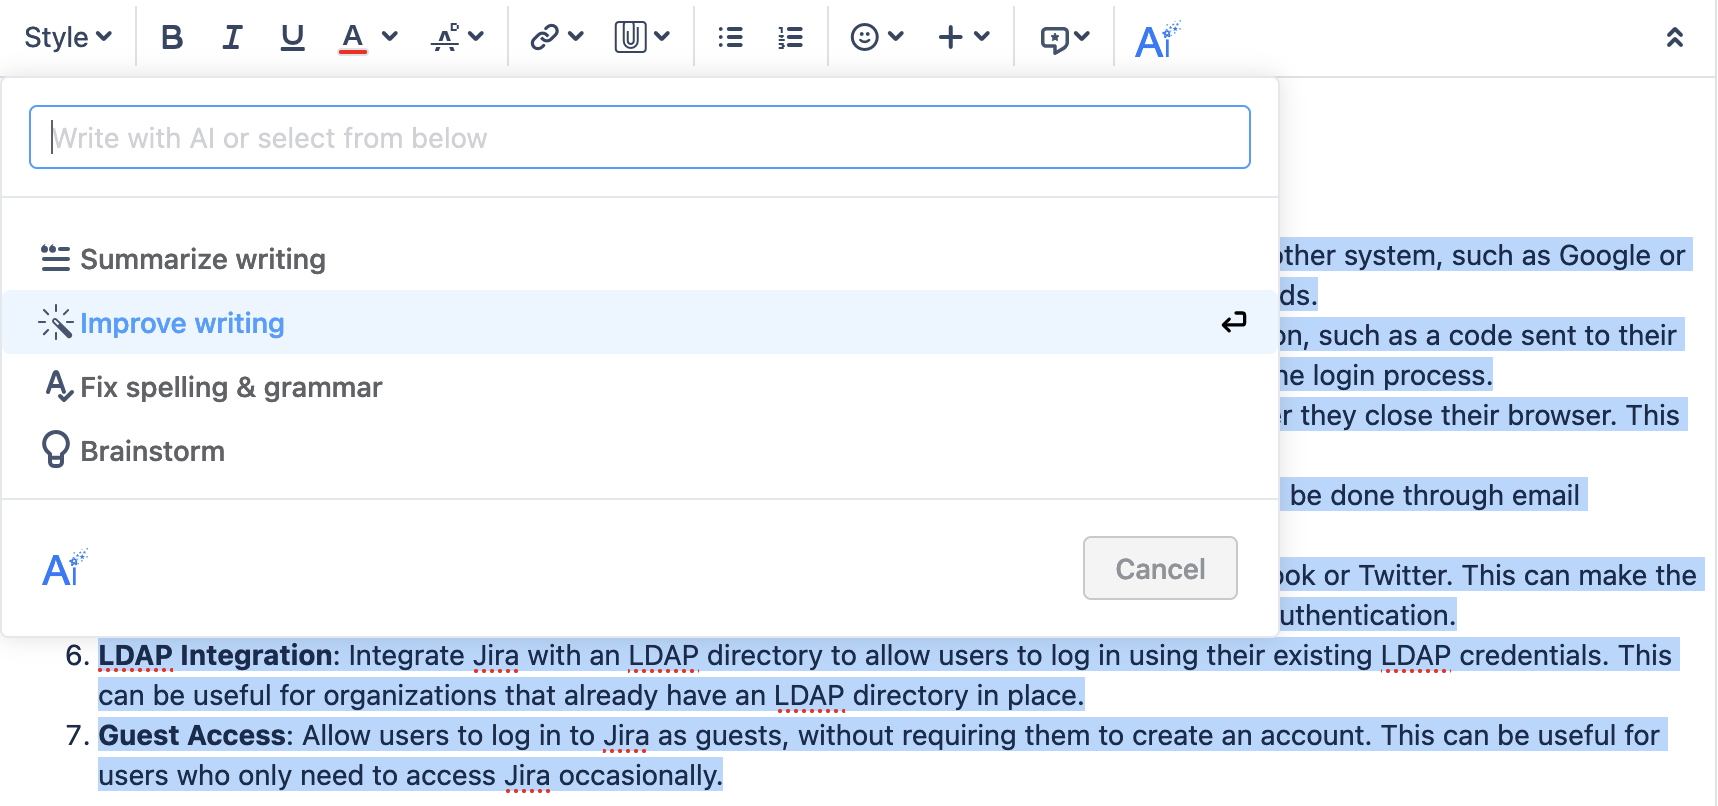Click the enter arrow on Improve writing

click(1234, 322)
